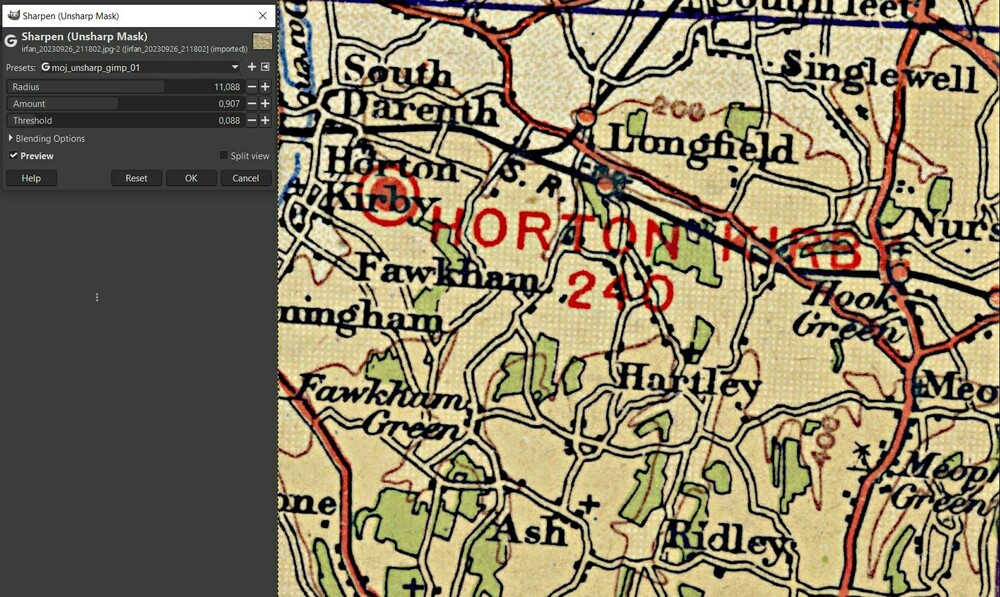Increase the Threshold value with plus
1000x597 pixels.
(265, 121)
